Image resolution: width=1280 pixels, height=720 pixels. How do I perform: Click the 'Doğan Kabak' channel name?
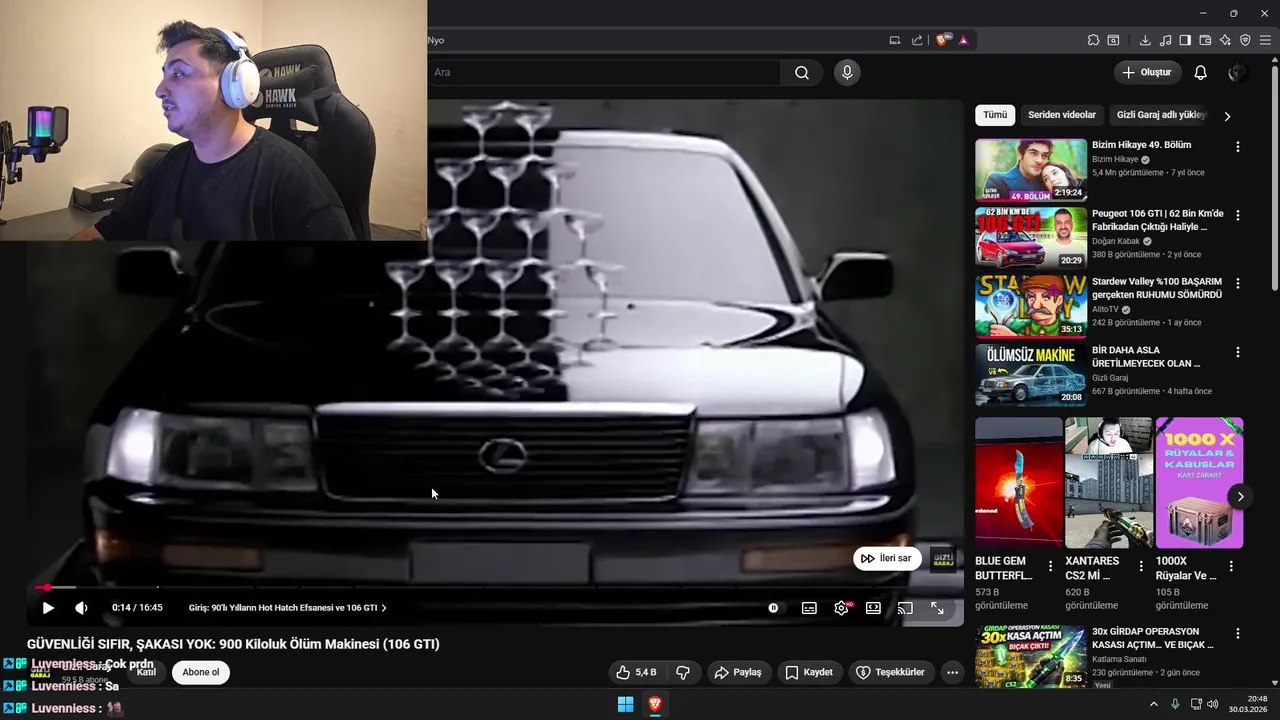1115,241
